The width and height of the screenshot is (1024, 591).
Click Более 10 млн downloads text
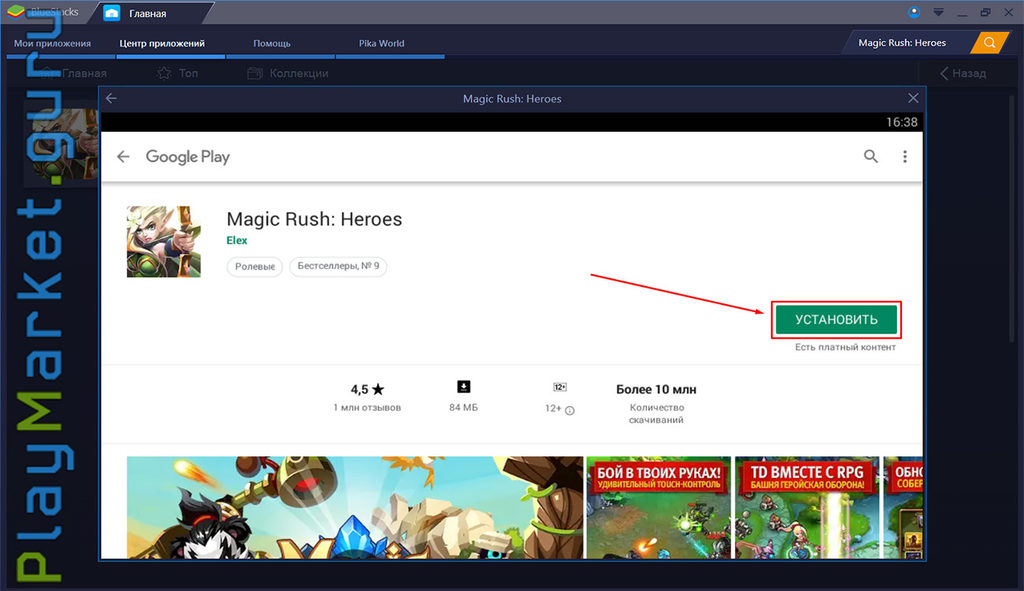click(x=656, y=389)
